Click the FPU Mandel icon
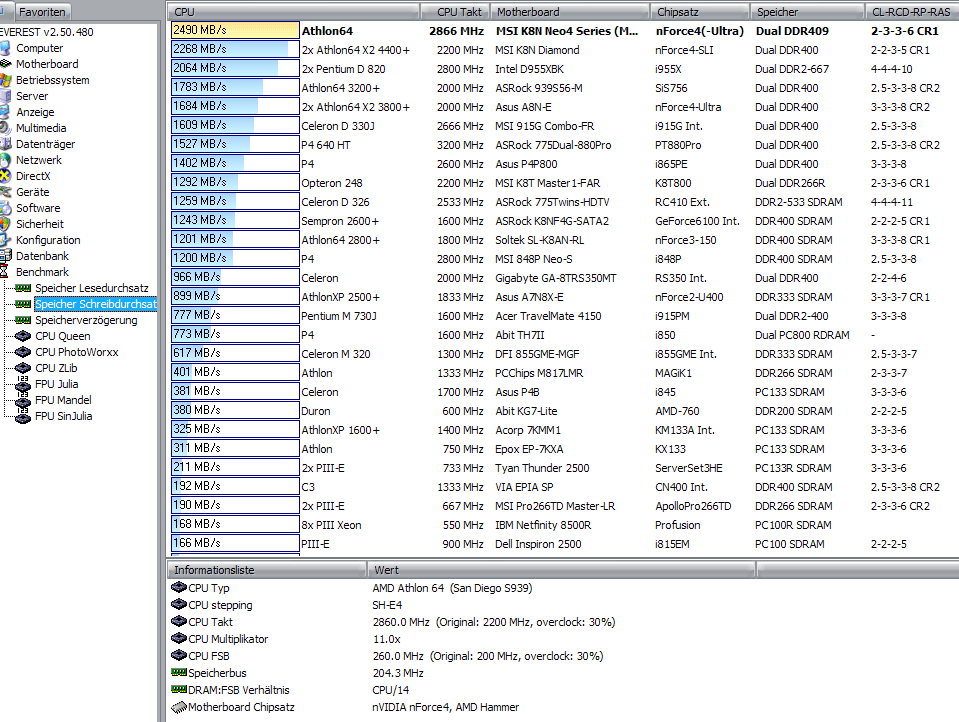 [23, 400]
